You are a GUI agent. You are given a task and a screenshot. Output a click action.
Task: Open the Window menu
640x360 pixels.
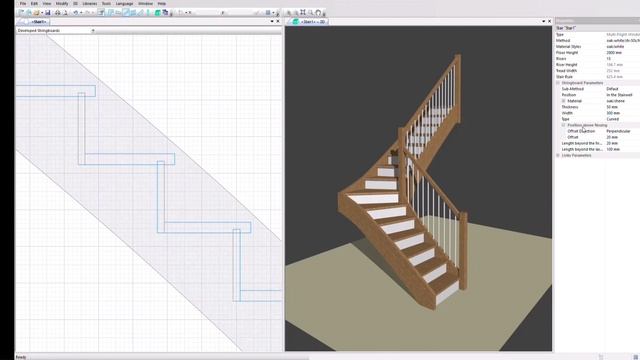click(145, 3)
